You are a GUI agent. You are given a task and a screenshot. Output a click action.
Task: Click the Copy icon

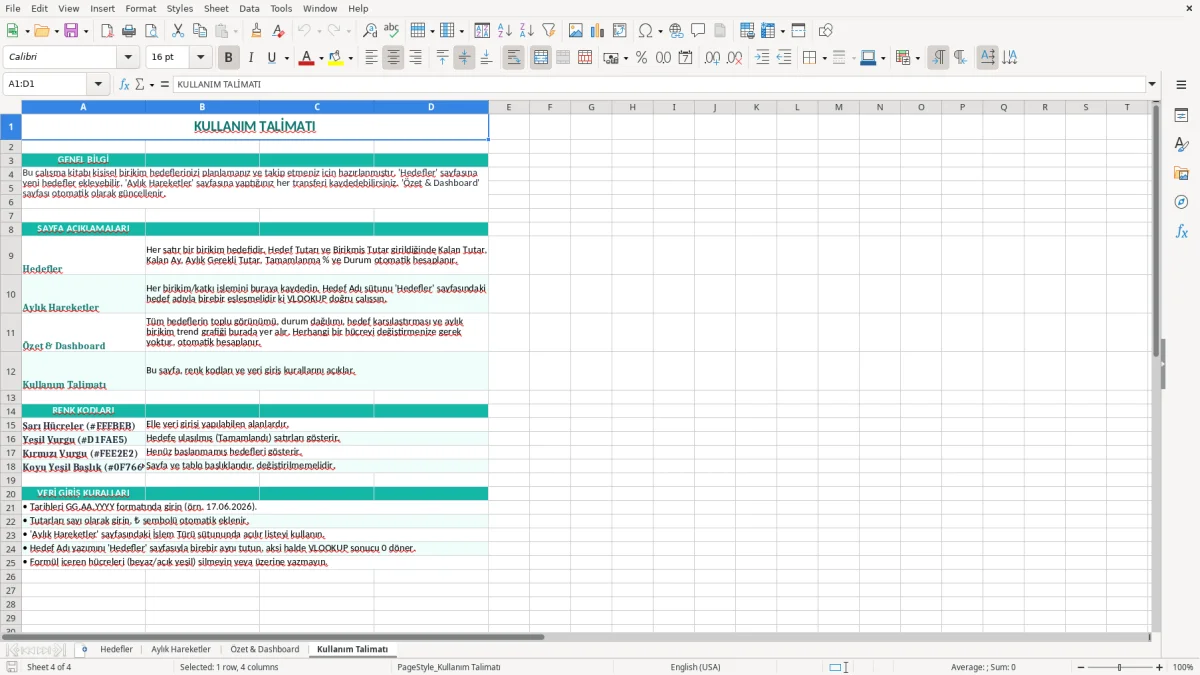(199, 31)
